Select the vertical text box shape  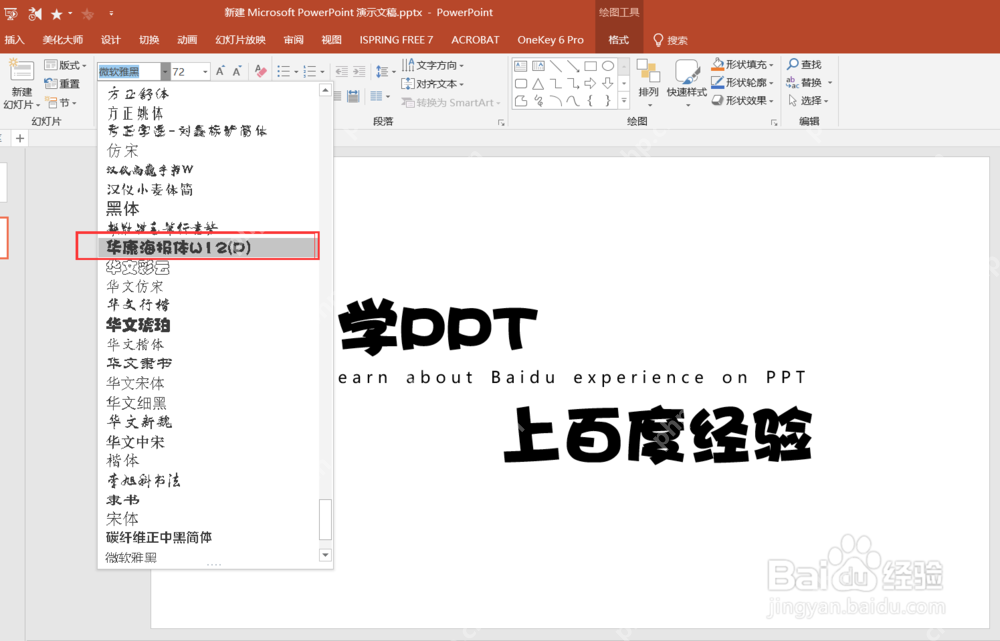point(538,66)
